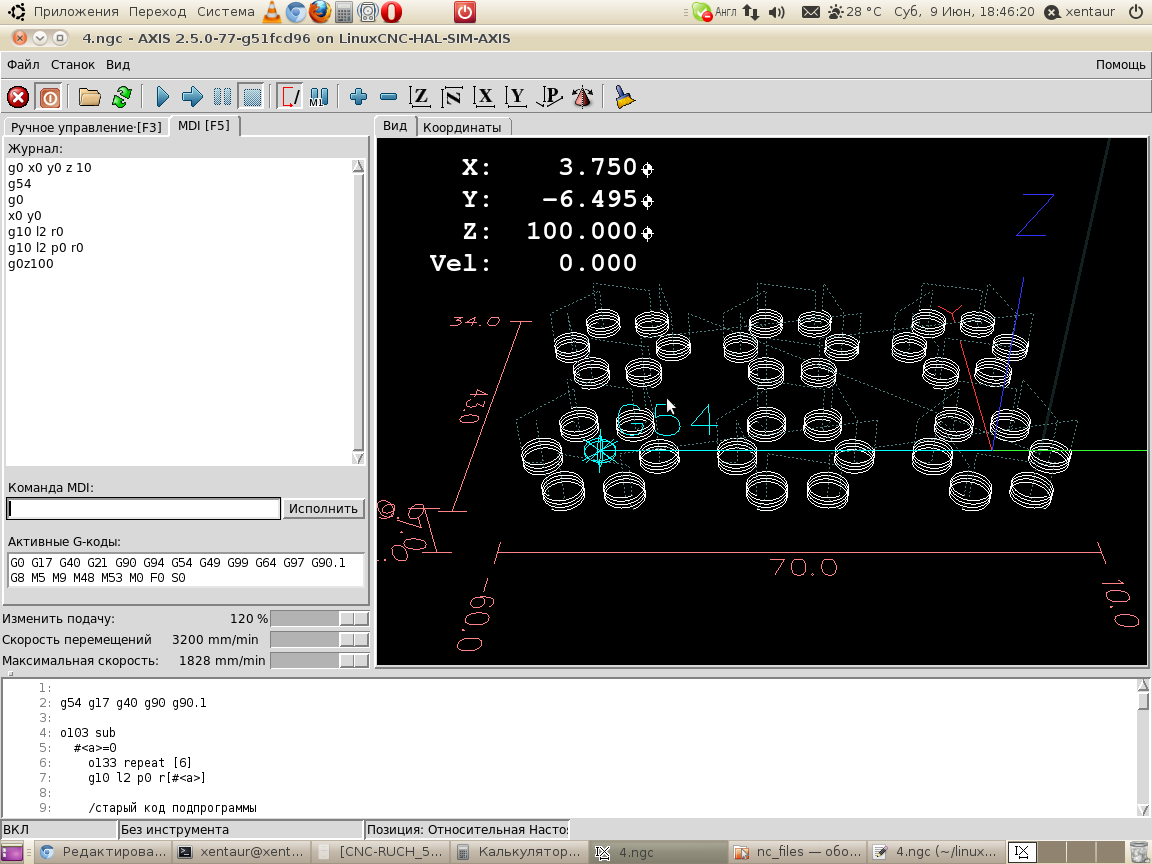Open the Координаты tab
The image size is (1152, 864).
pyautogui.click(x=461, y=127)
